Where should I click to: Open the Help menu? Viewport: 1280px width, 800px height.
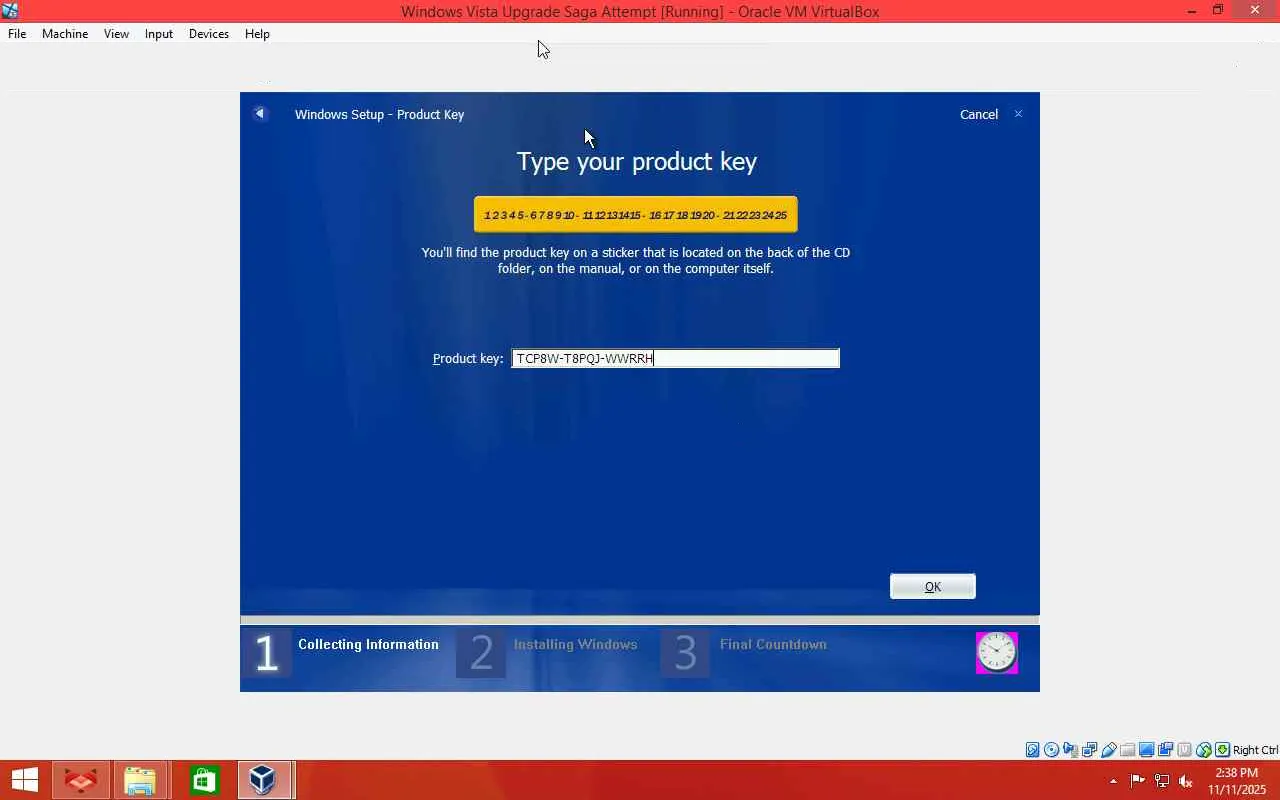(x=257, y=34)
